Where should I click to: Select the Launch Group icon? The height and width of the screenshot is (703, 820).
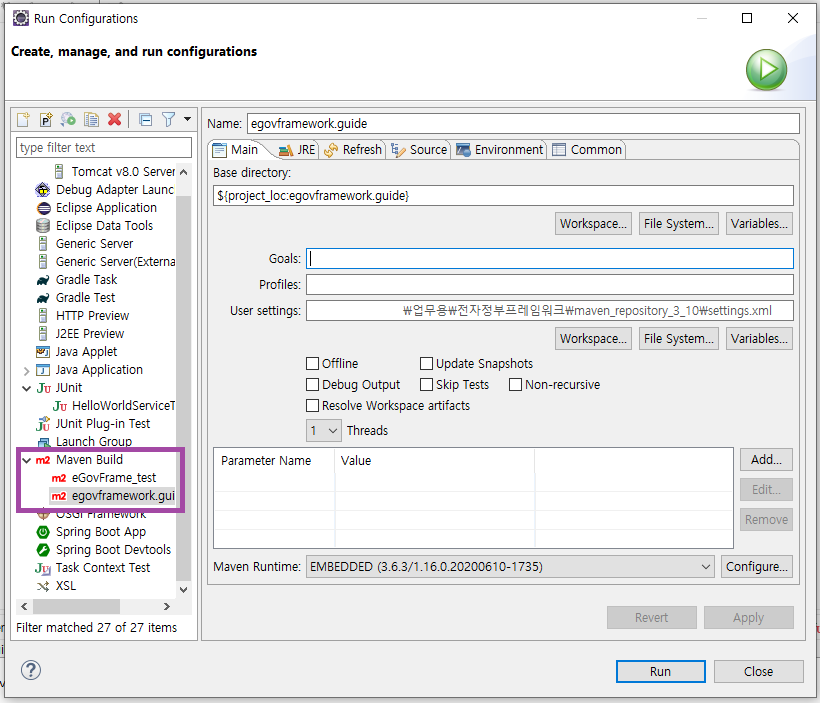click(x=43, y=442)
